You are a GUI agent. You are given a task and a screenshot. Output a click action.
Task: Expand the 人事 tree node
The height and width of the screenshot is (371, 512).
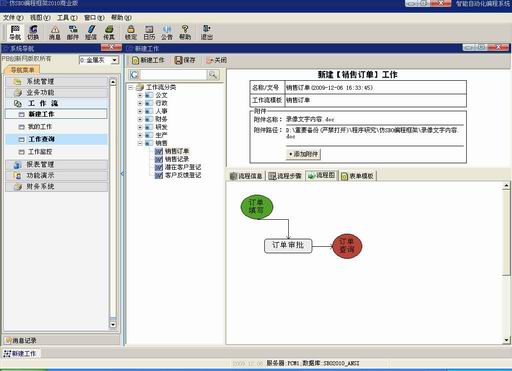pos(140,111)
